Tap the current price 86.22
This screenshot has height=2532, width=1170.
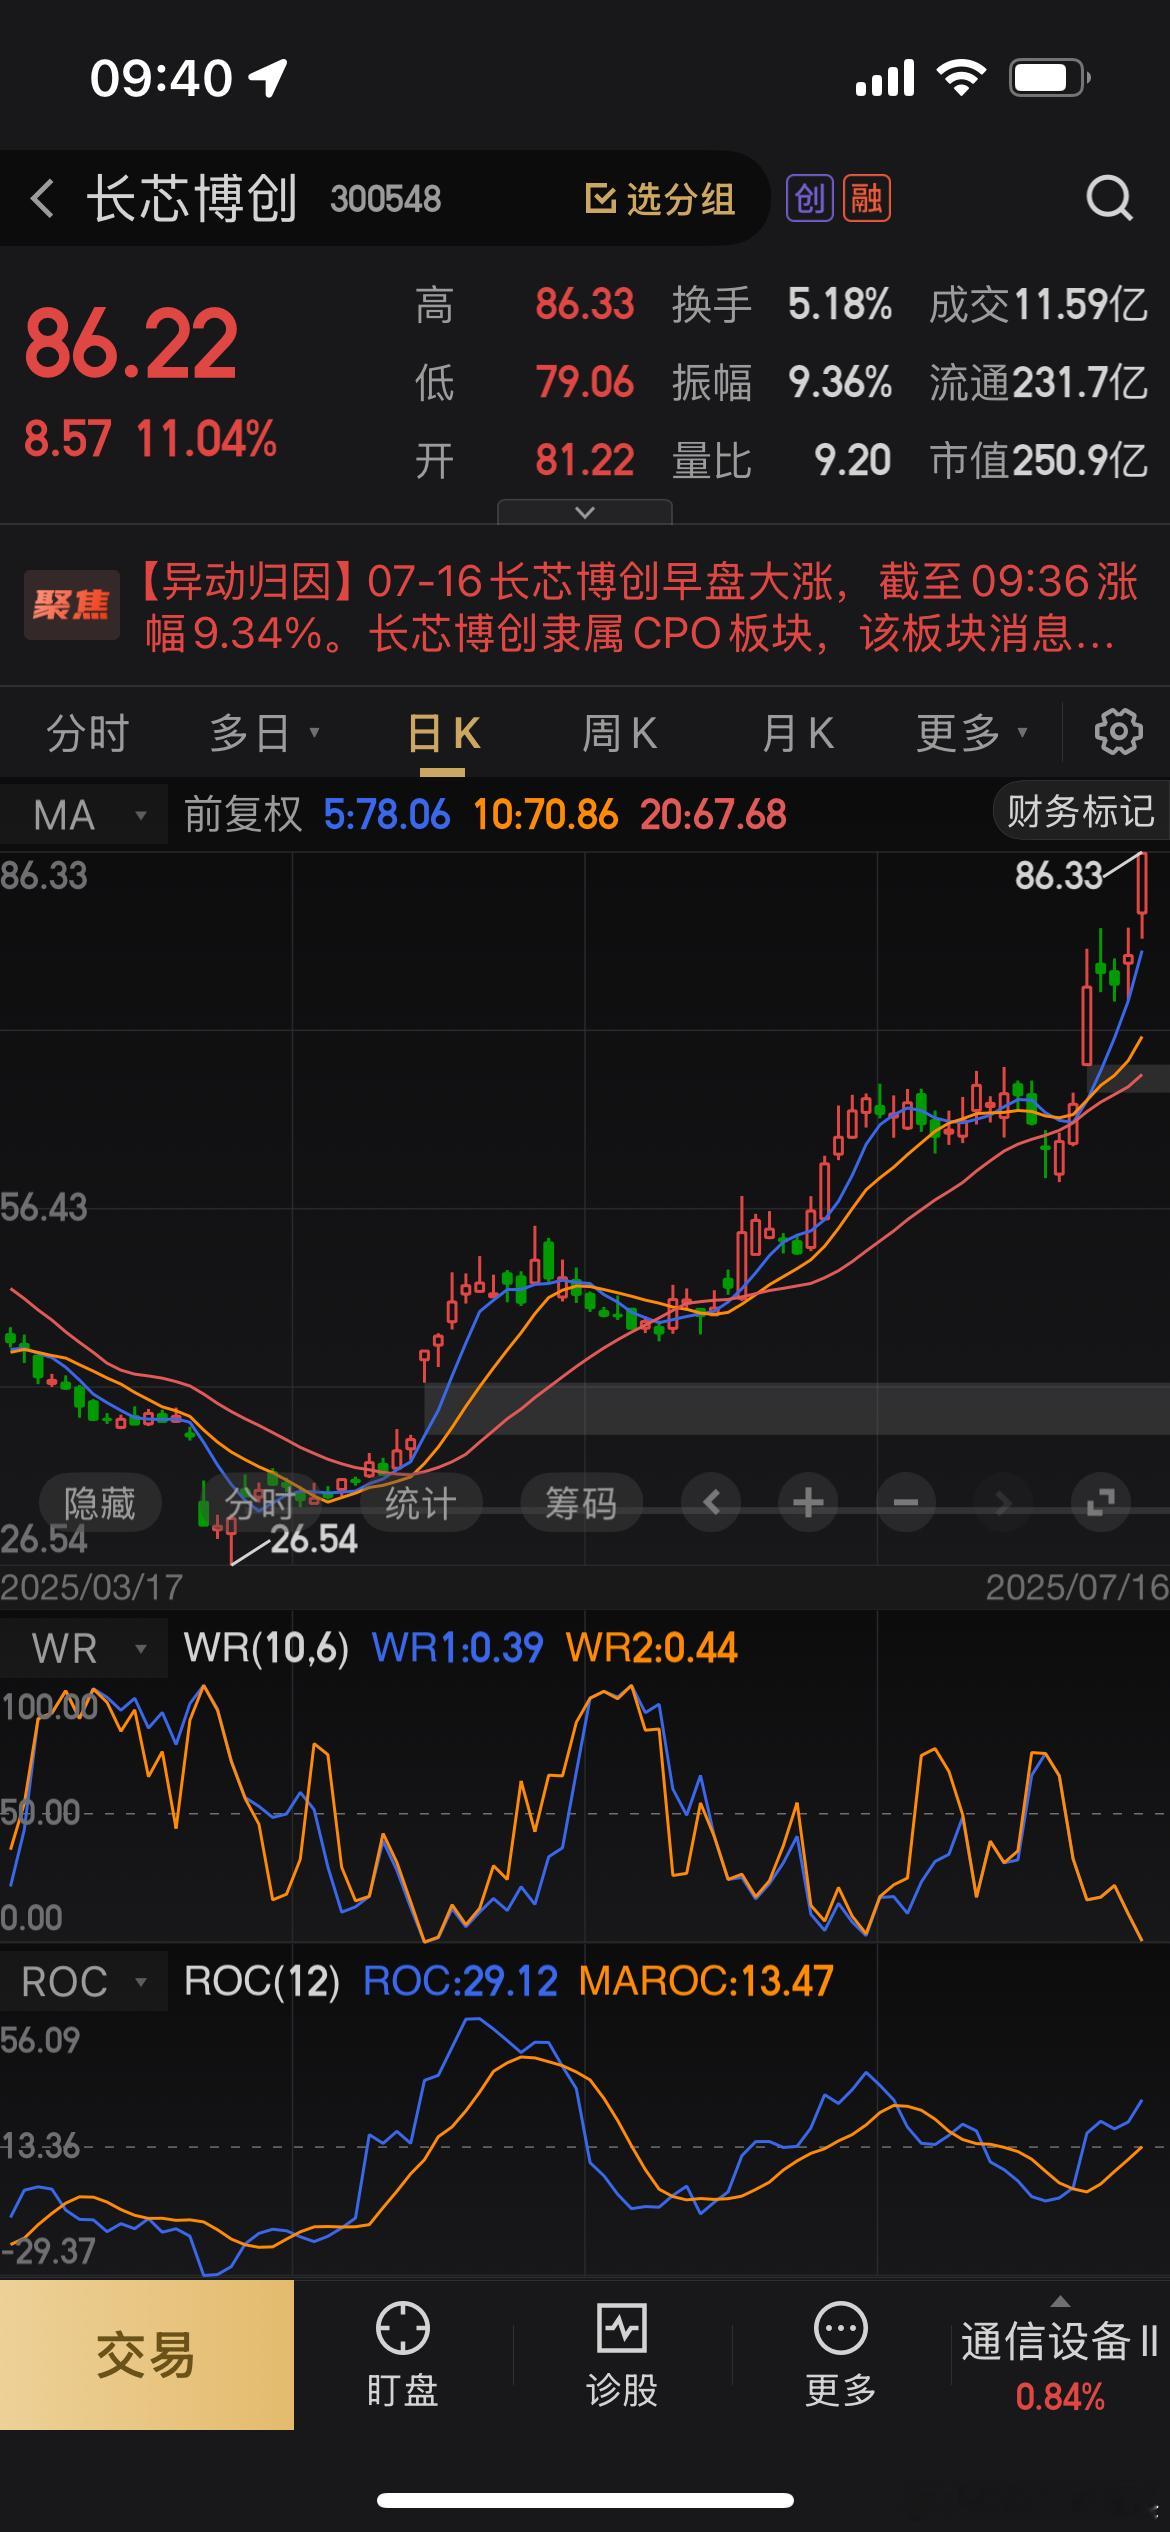131,344
